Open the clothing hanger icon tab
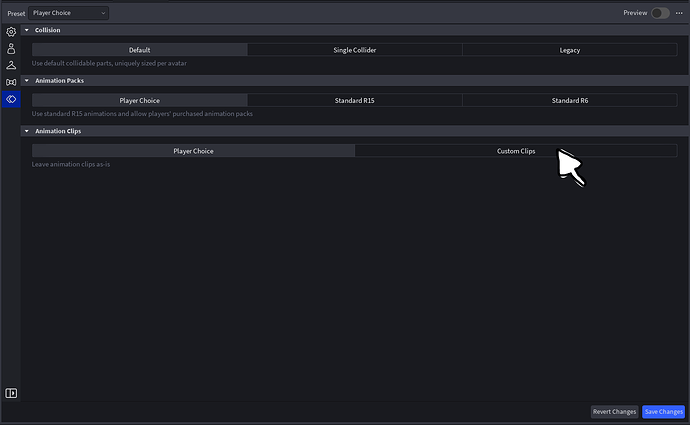Viewport: 690px width, 425px height. click(x=11, y=65)
